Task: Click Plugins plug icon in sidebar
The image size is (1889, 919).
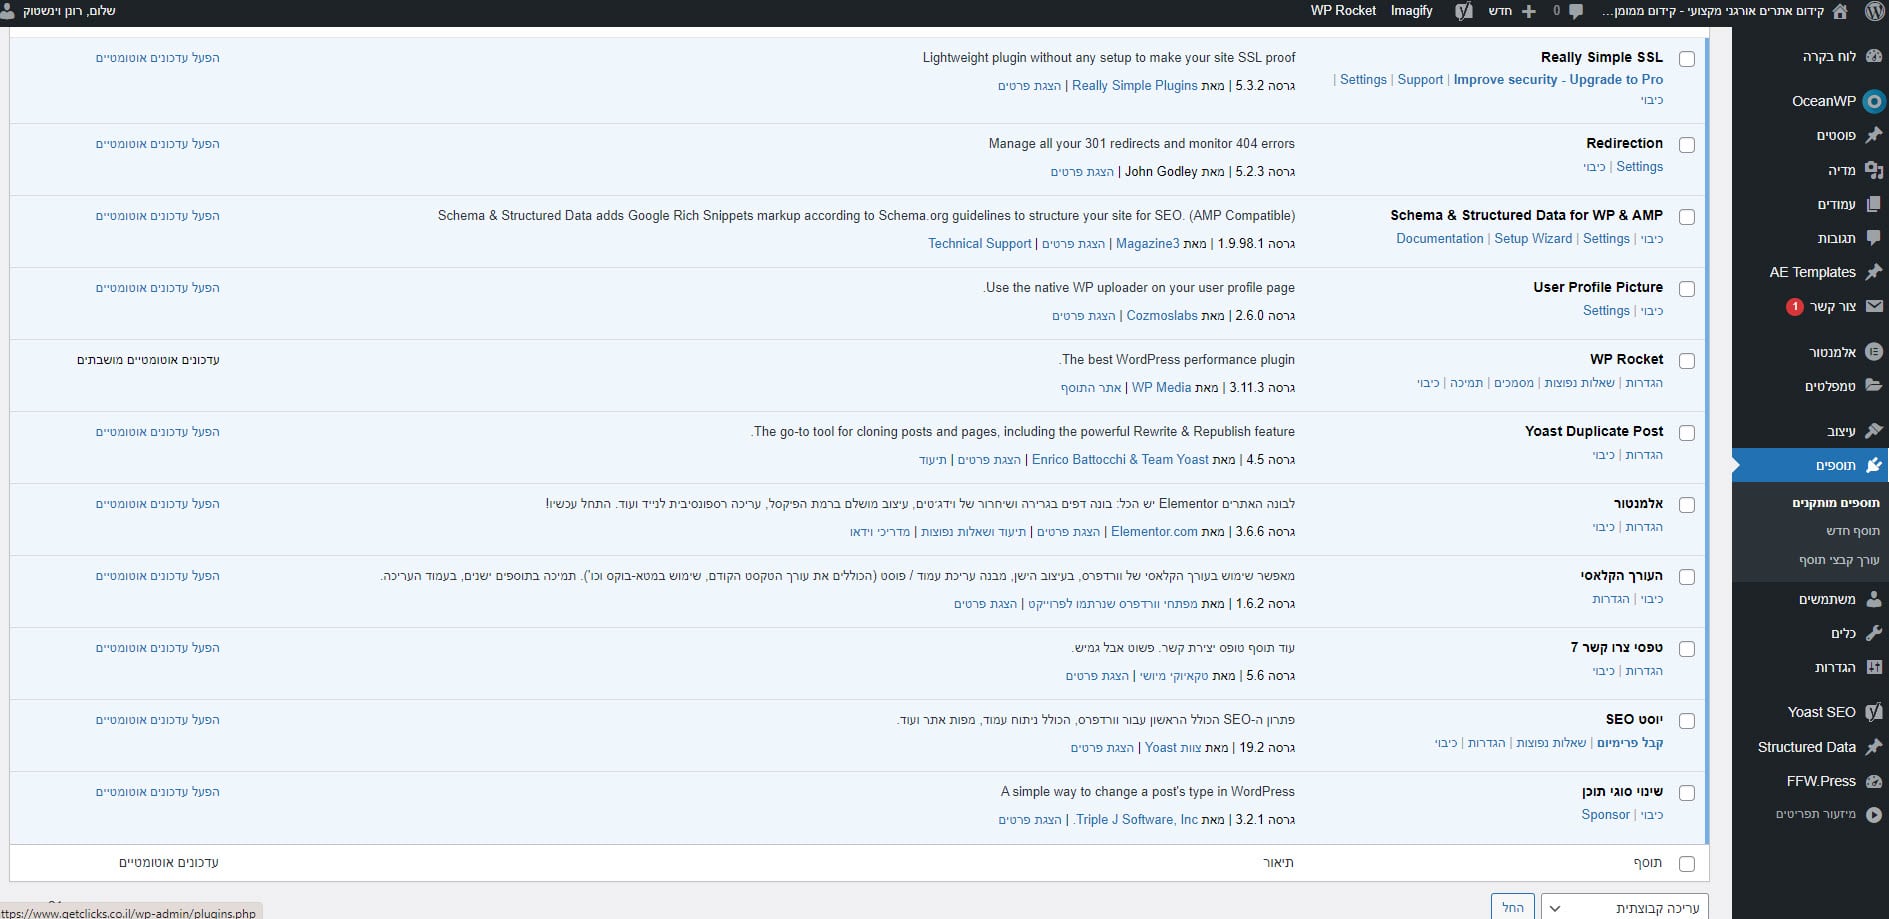Action: [x=1874, y=465]
